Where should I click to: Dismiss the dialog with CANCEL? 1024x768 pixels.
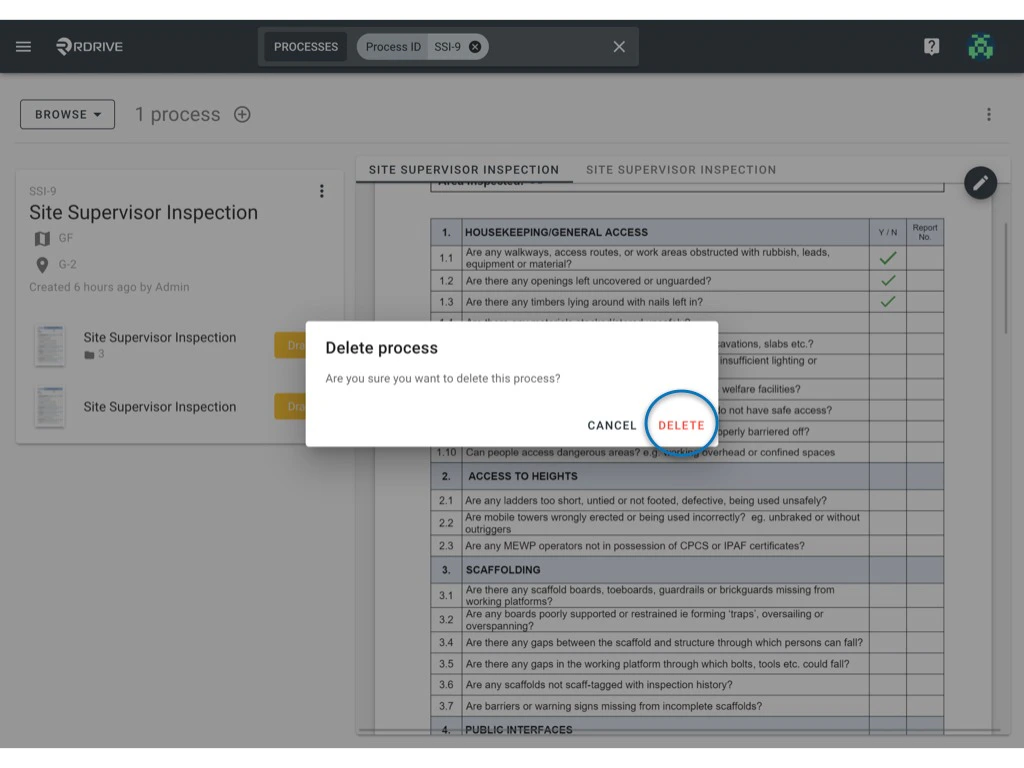tap(611, 424)
